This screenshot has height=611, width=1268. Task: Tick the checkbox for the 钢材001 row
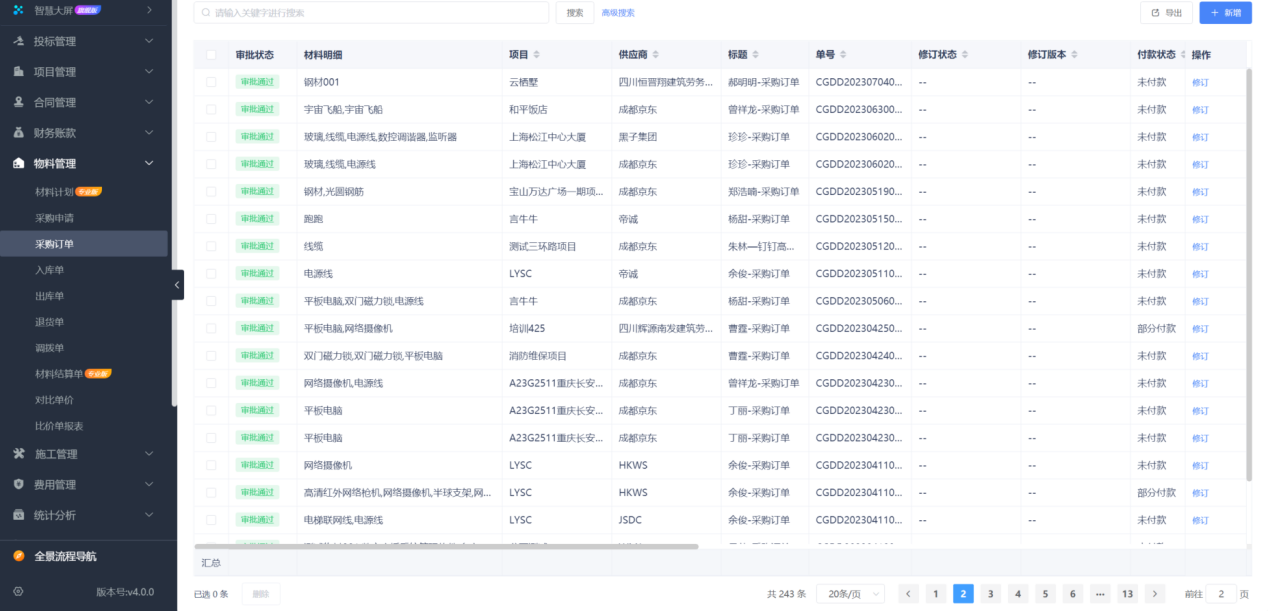coord(211,81)
